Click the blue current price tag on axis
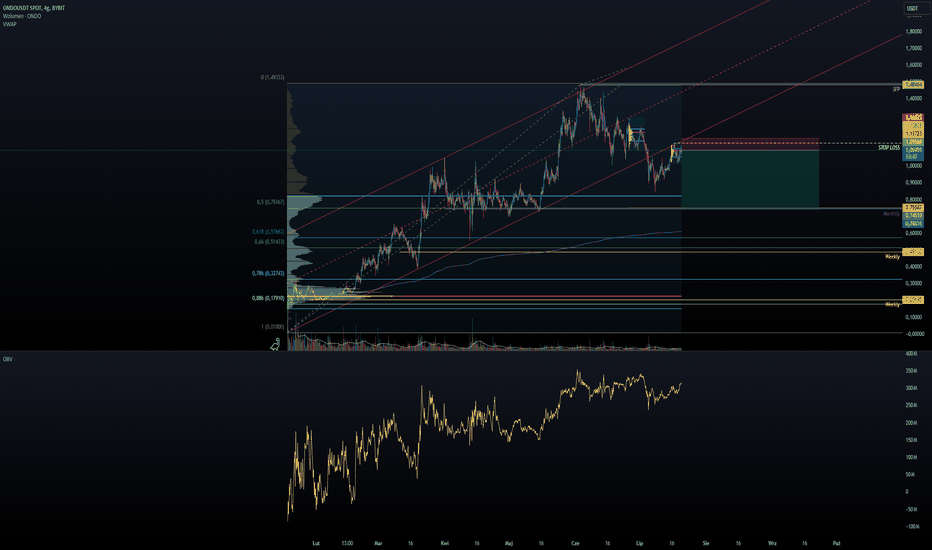Image resolution: width=932 pixels, height=550 pixels. (x=913, y=153)
